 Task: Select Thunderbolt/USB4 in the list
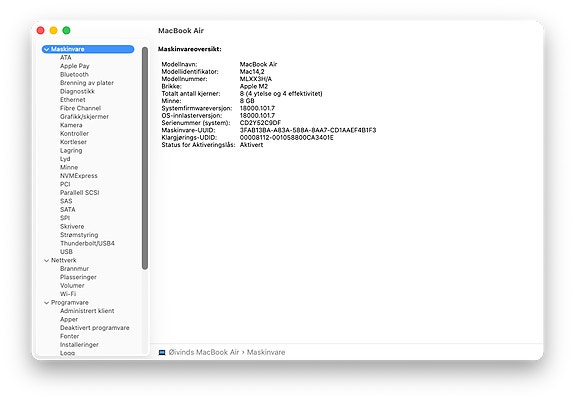click(x=87, y=243)
